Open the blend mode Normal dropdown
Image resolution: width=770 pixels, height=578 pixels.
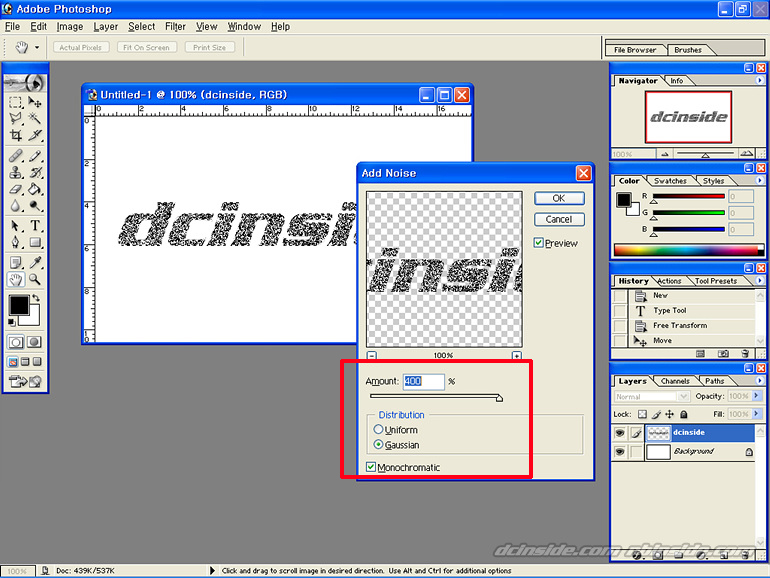pos(684,396)
